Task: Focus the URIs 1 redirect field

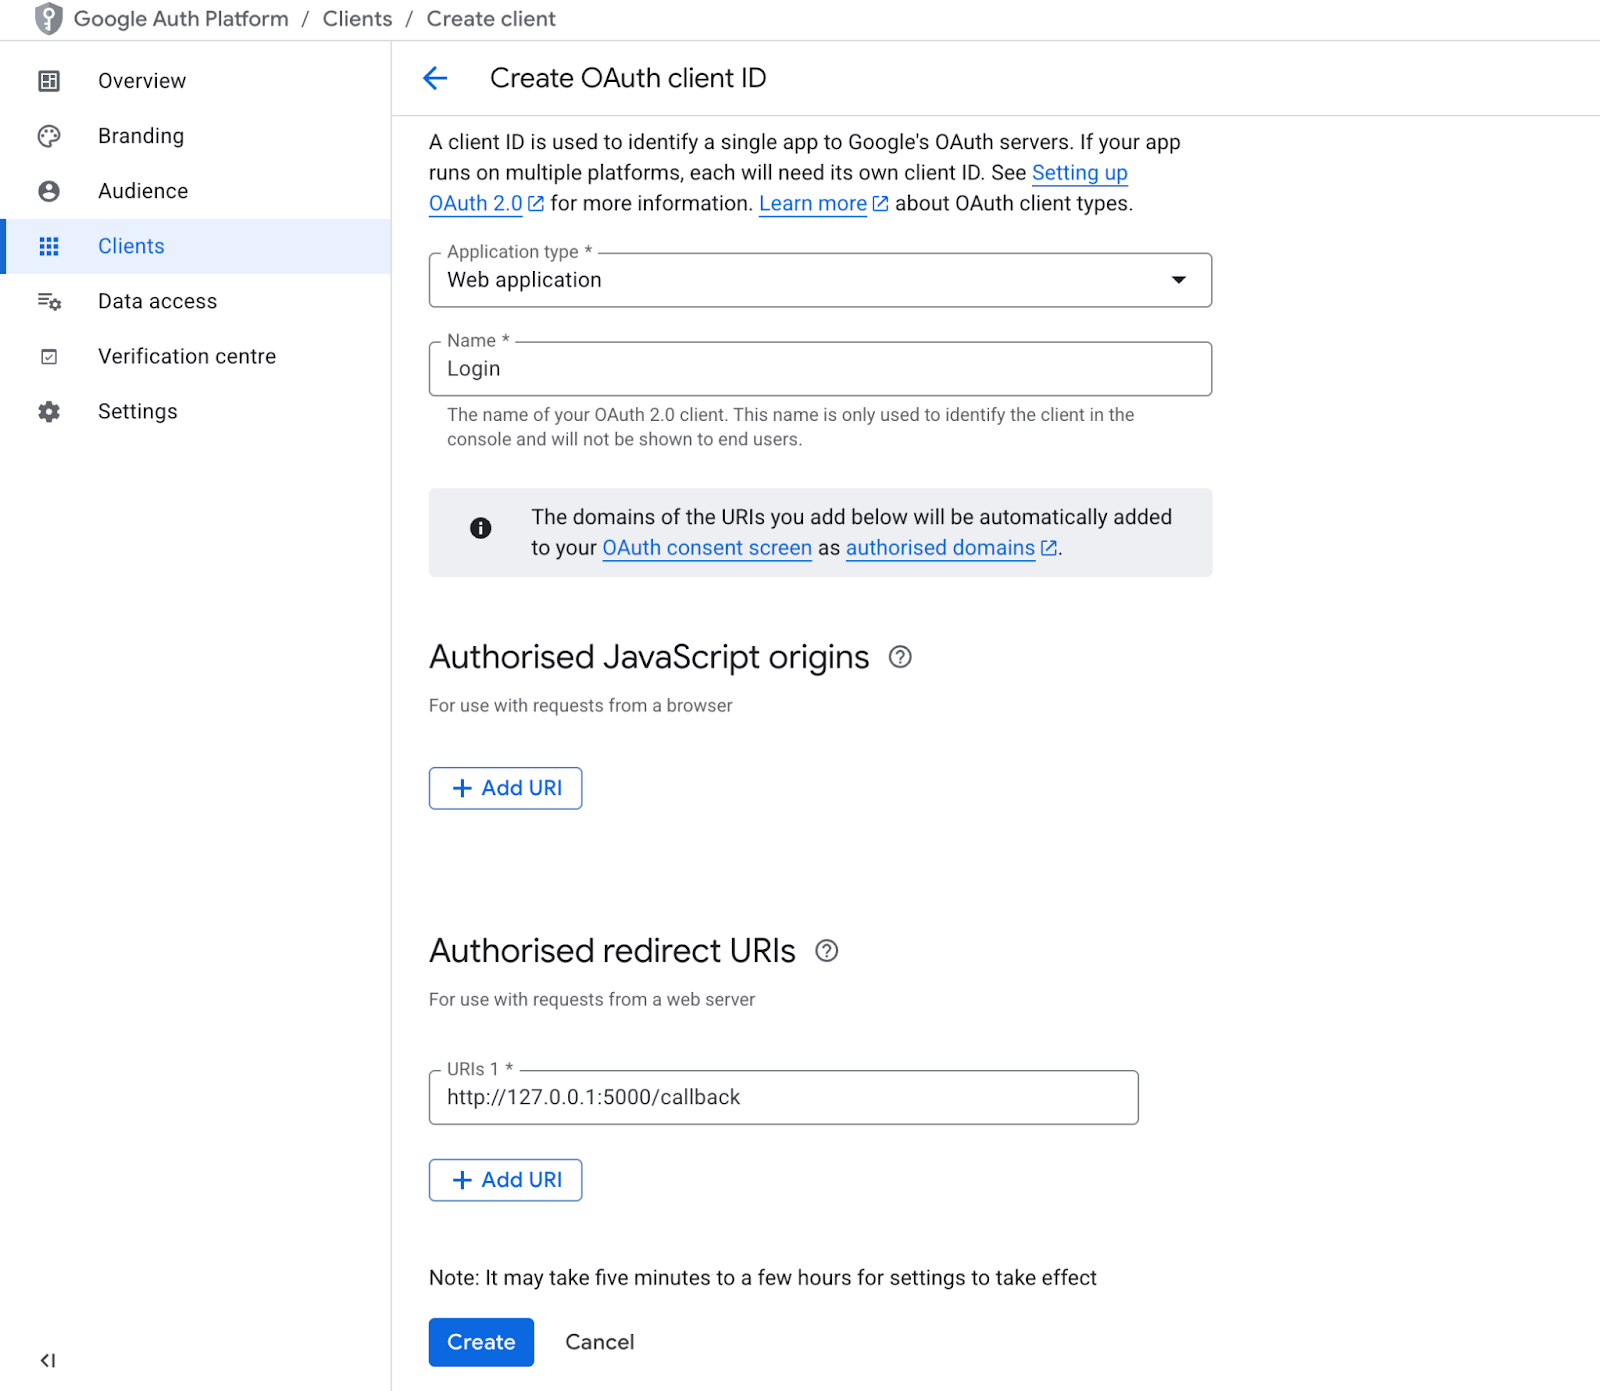Action: pyautogui.click(x=783, y=1097)
